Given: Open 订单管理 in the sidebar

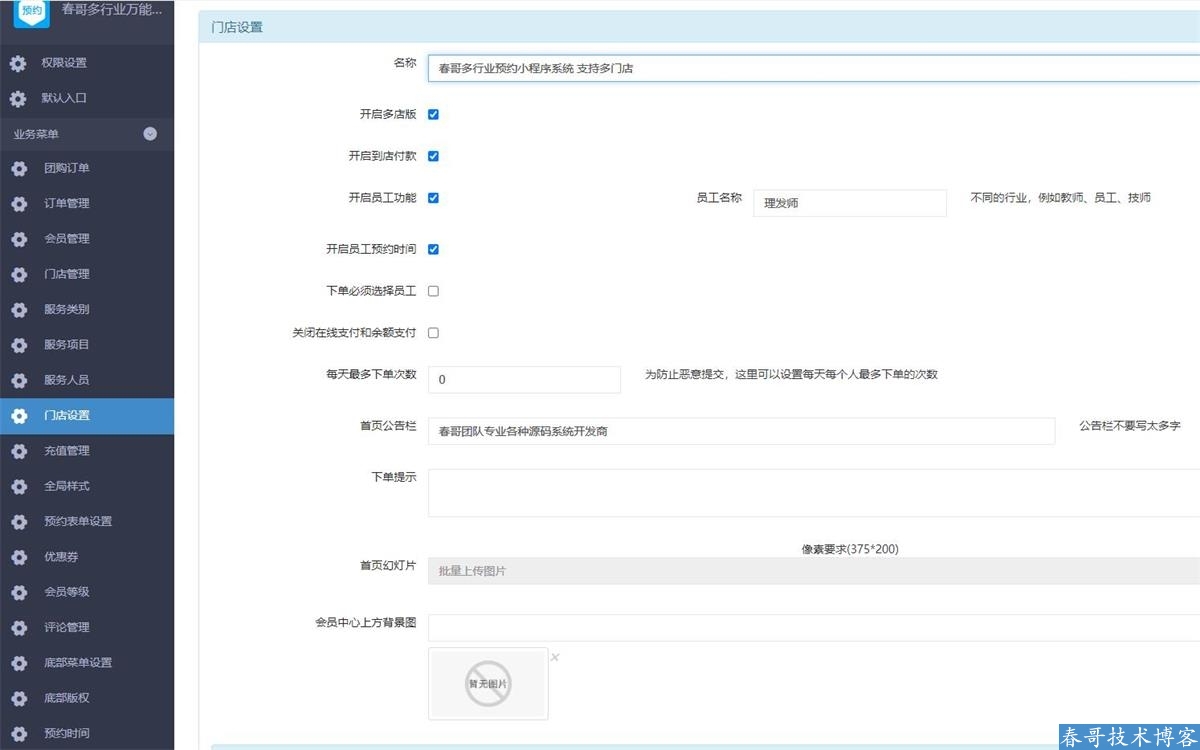Looking at the screenshot, I should (66, 203).
